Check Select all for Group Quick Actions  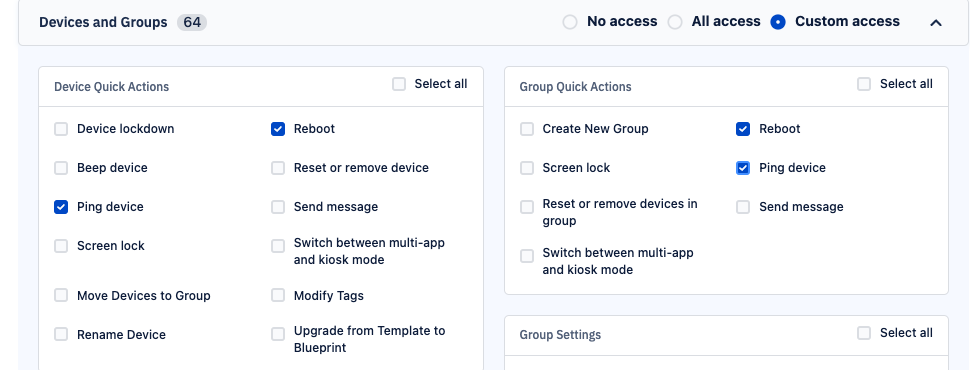(x=864, y=84)
